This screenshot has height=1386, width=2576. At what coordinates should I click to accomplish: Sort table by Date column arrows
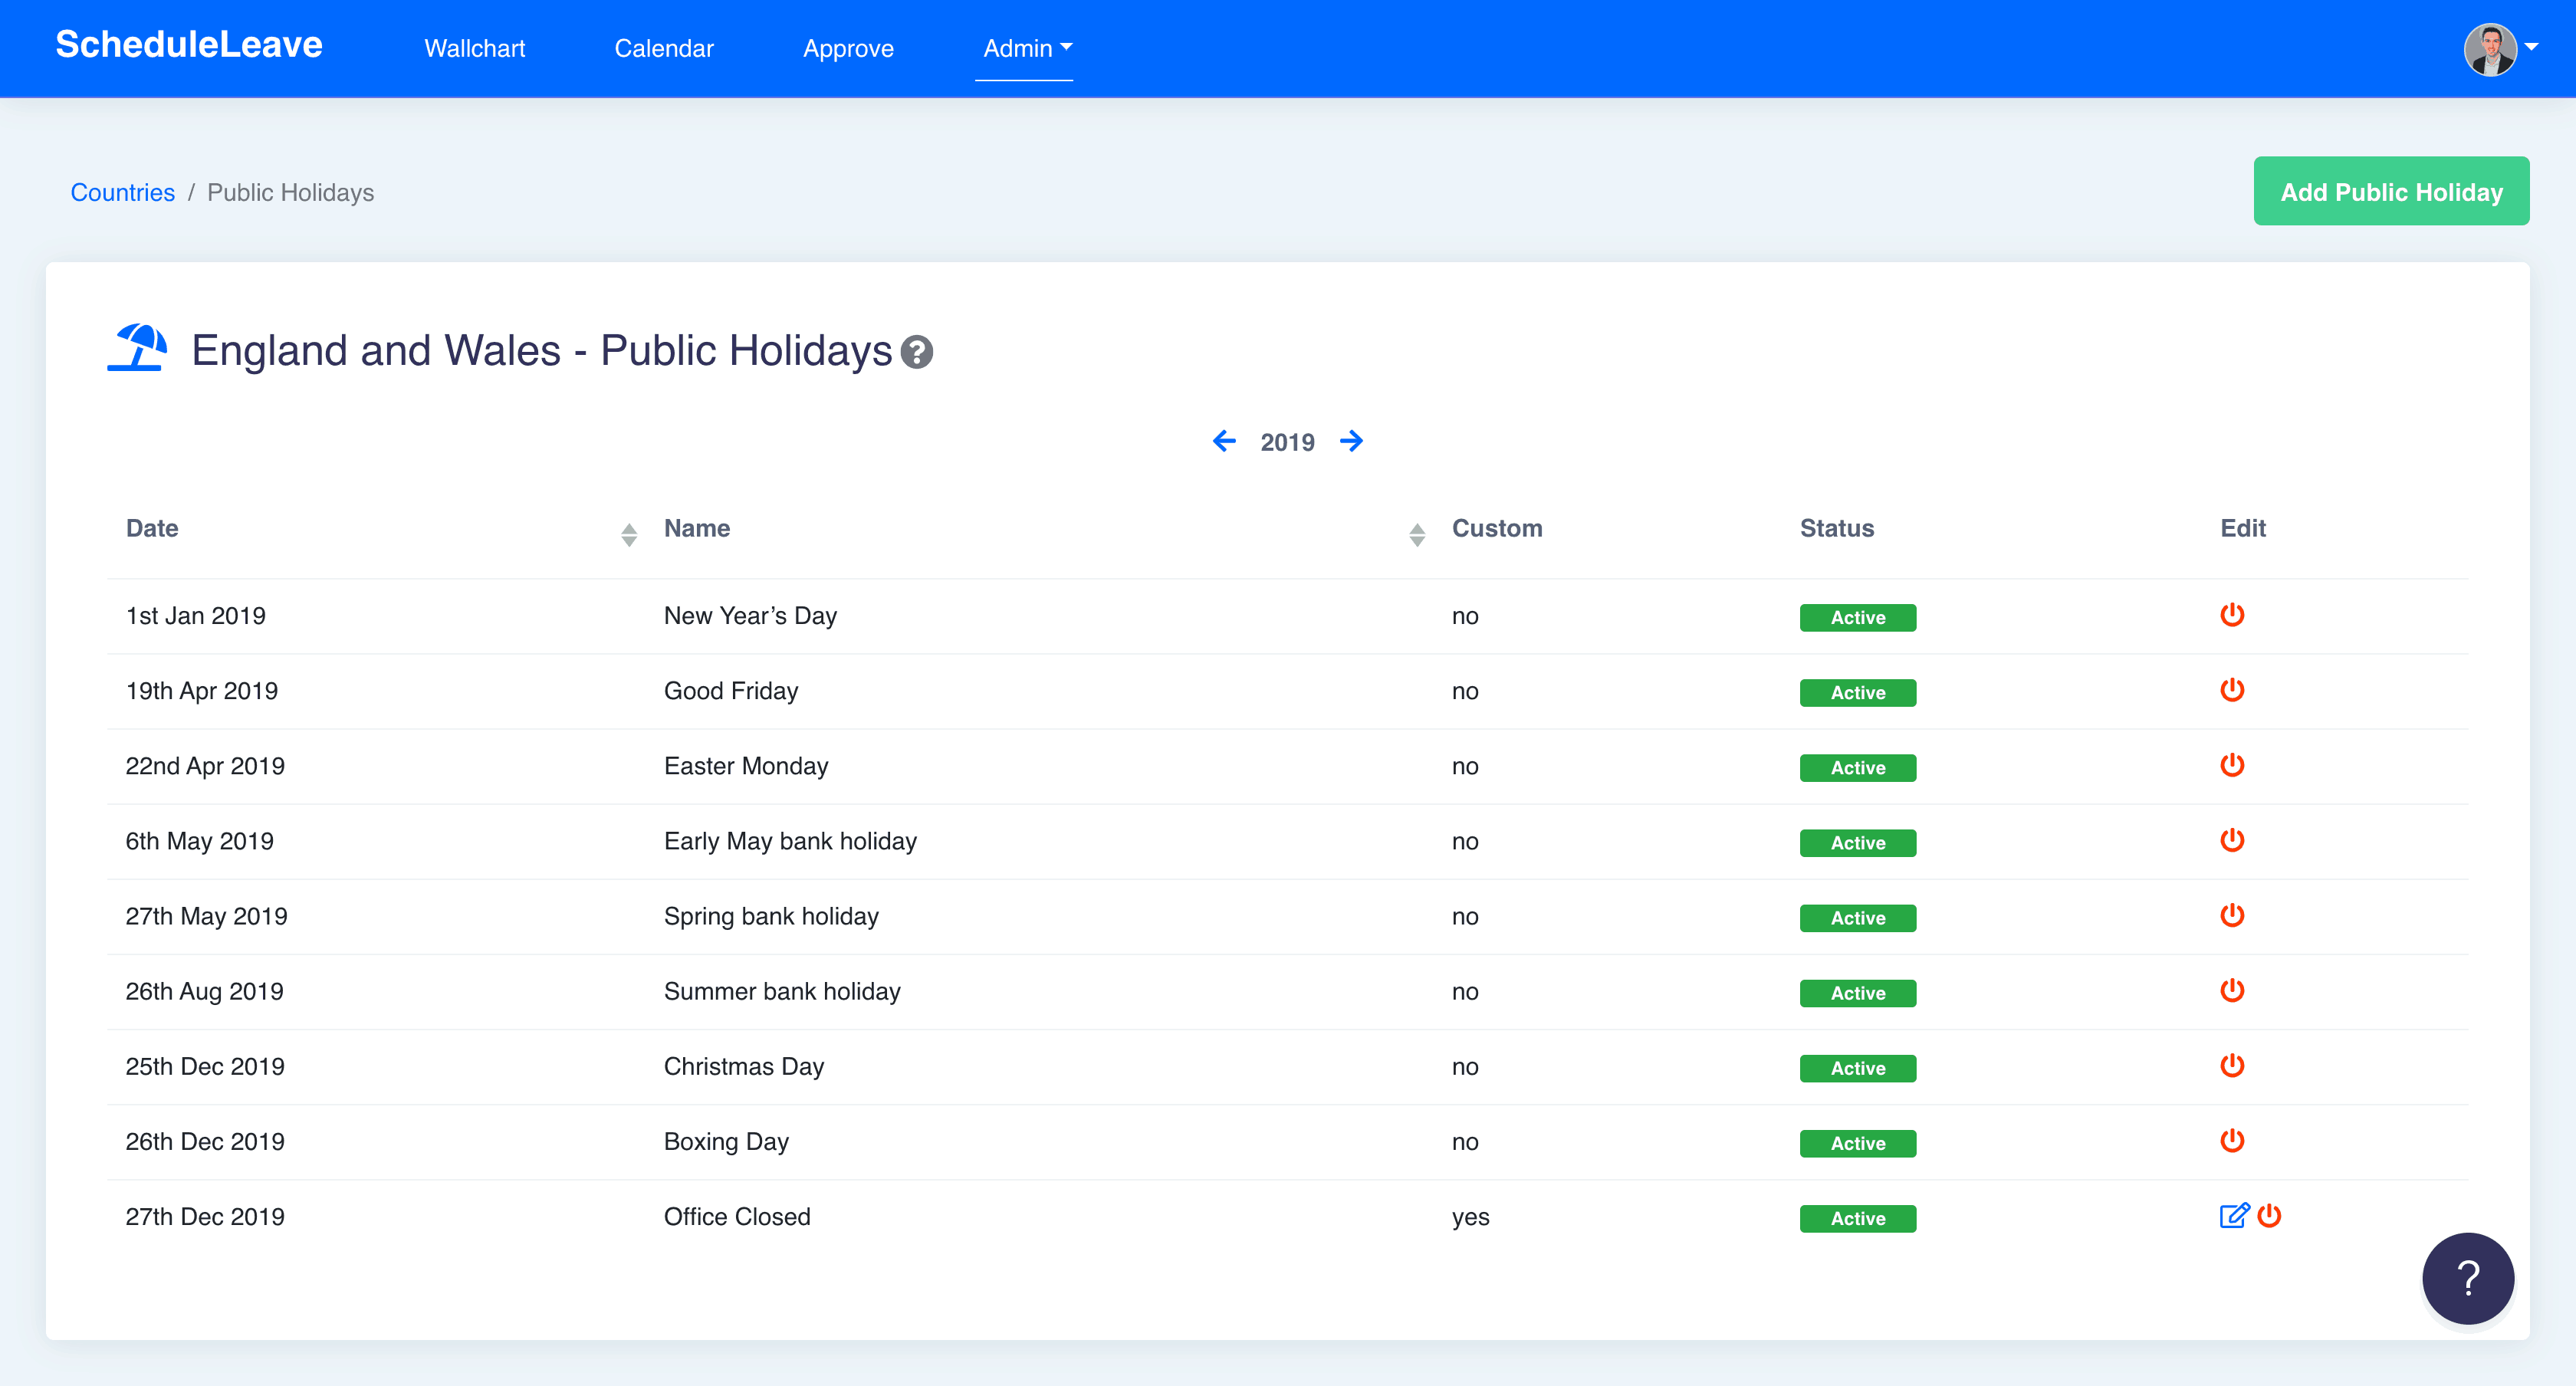628,534
